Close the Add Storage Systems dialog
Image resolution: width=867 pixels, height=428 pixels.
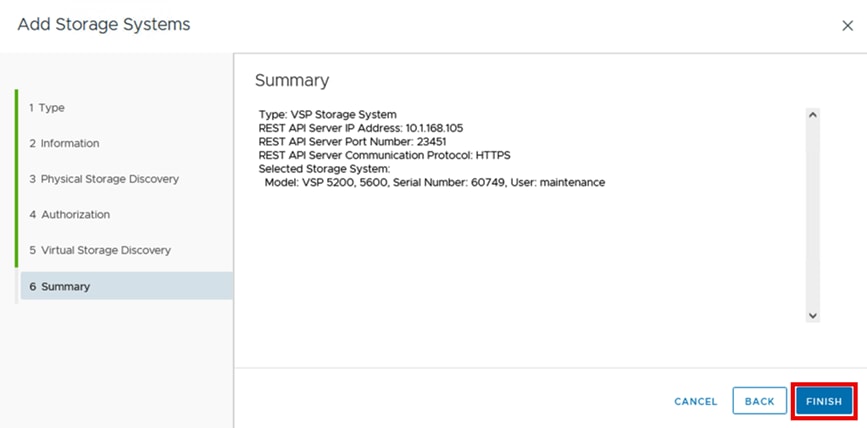click(x=847, y=26)
